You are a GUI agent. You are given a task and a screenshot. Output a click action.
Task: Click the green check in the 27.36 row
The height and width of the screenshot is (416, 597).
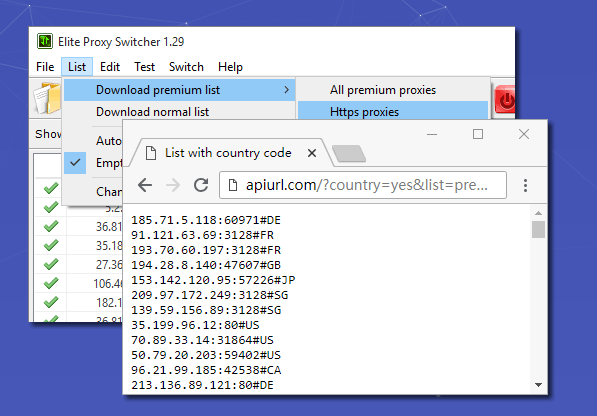pos(51,264)
